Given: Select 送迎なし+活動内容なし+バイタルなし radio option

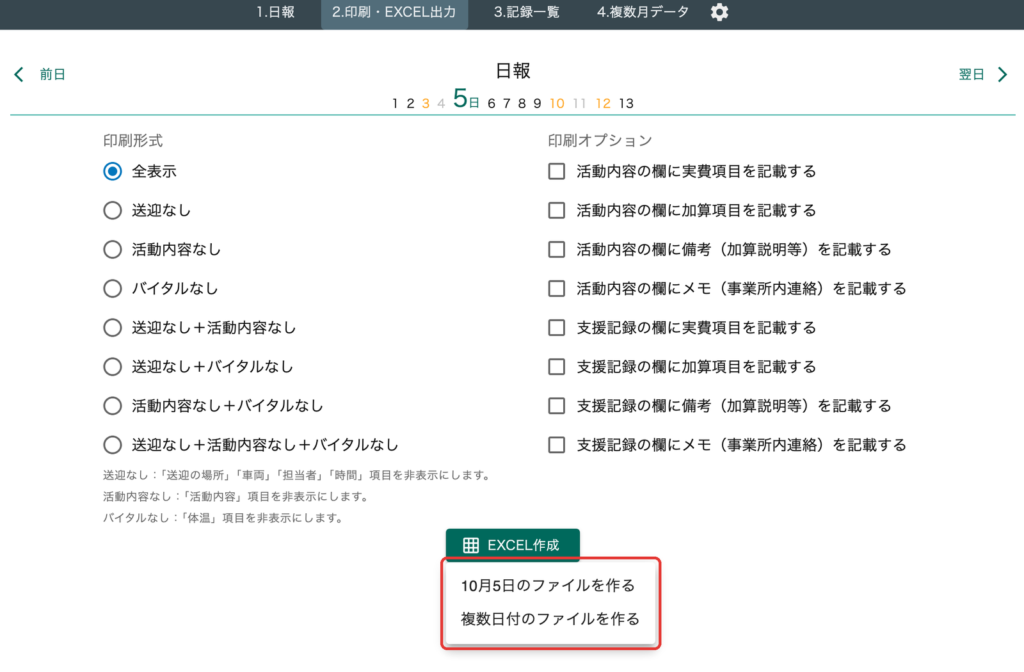Looking at the screenshot, I should pyautogui.click(x=112, y=445).
